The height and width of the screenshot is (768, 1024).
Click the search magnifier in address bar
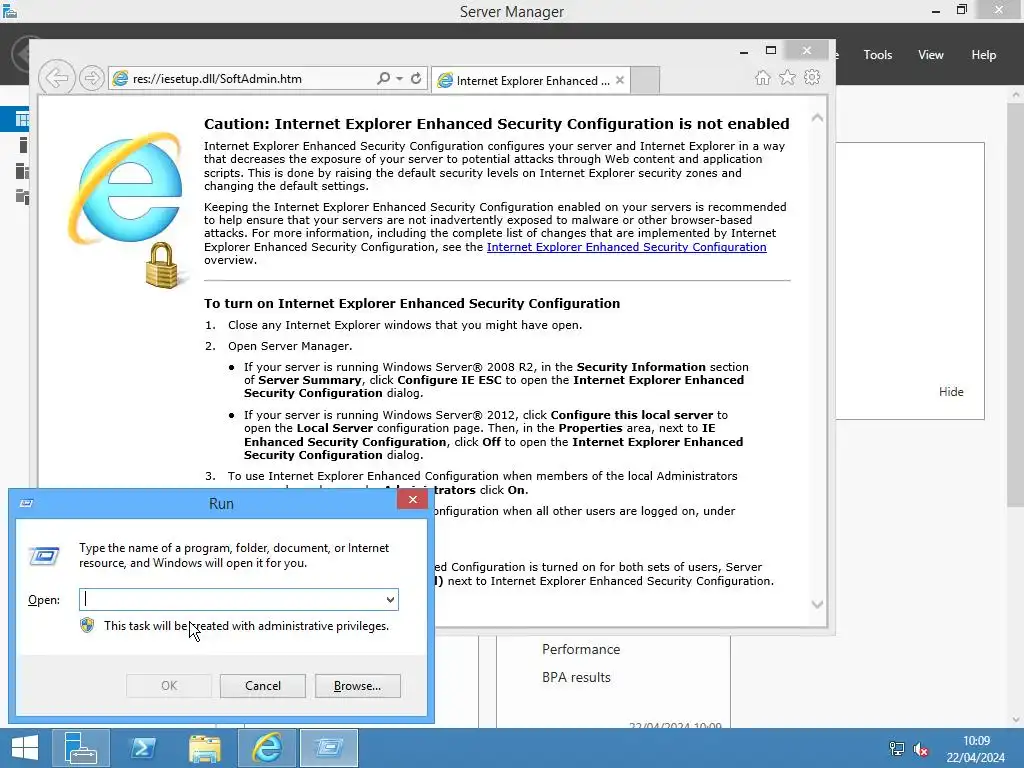(383, 78)
